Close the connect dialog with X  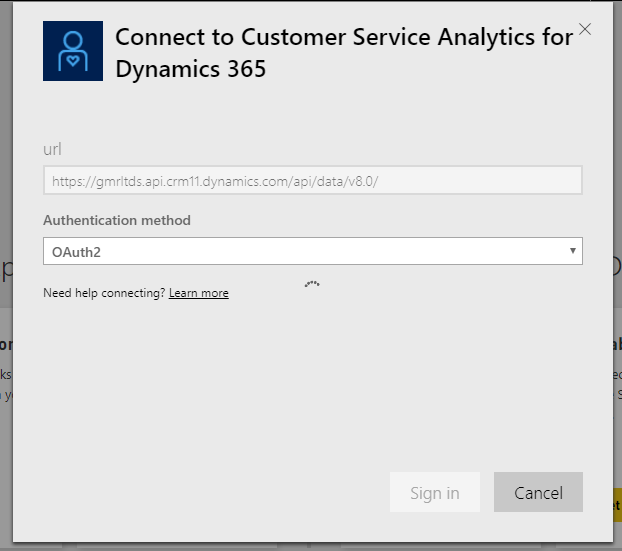point(585,29)
